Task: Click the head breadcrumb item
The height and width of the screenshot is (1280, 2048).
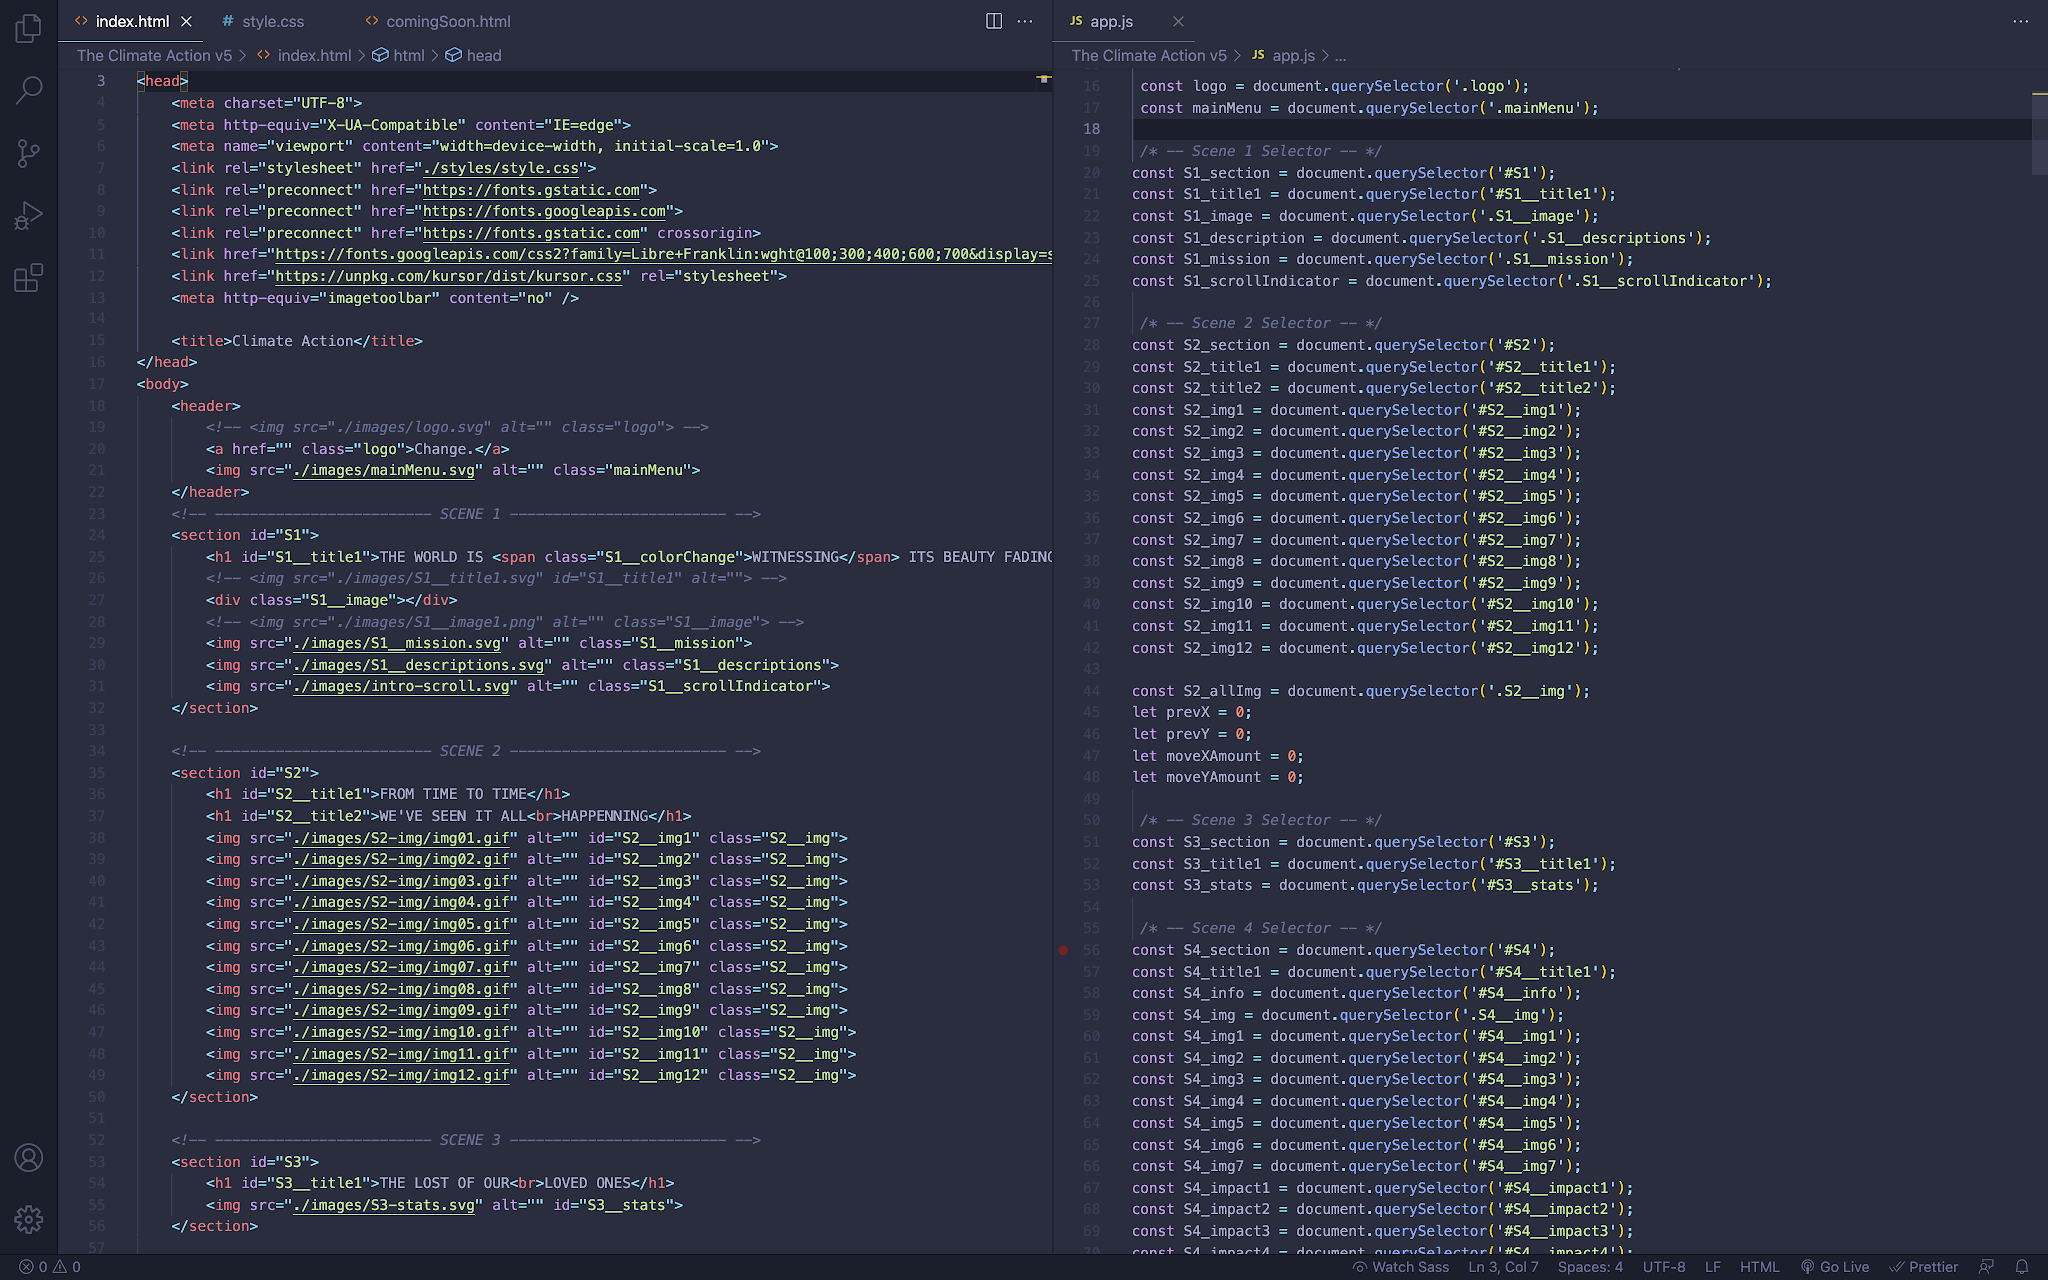Action: pos(483,55)
